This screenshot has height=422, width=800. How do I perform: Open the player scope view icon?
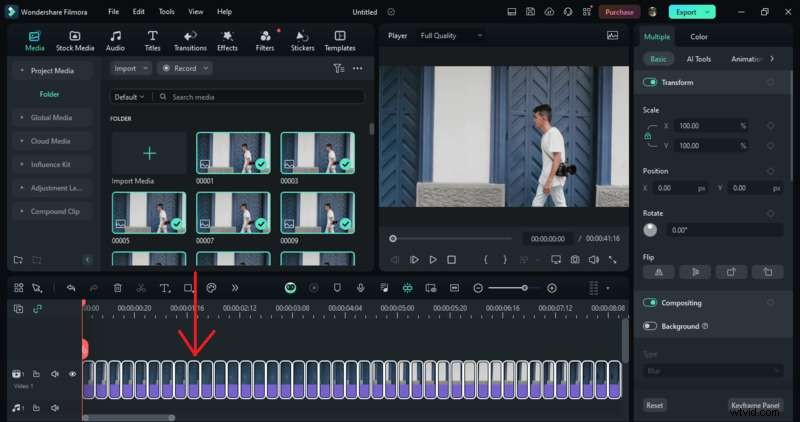612,35
